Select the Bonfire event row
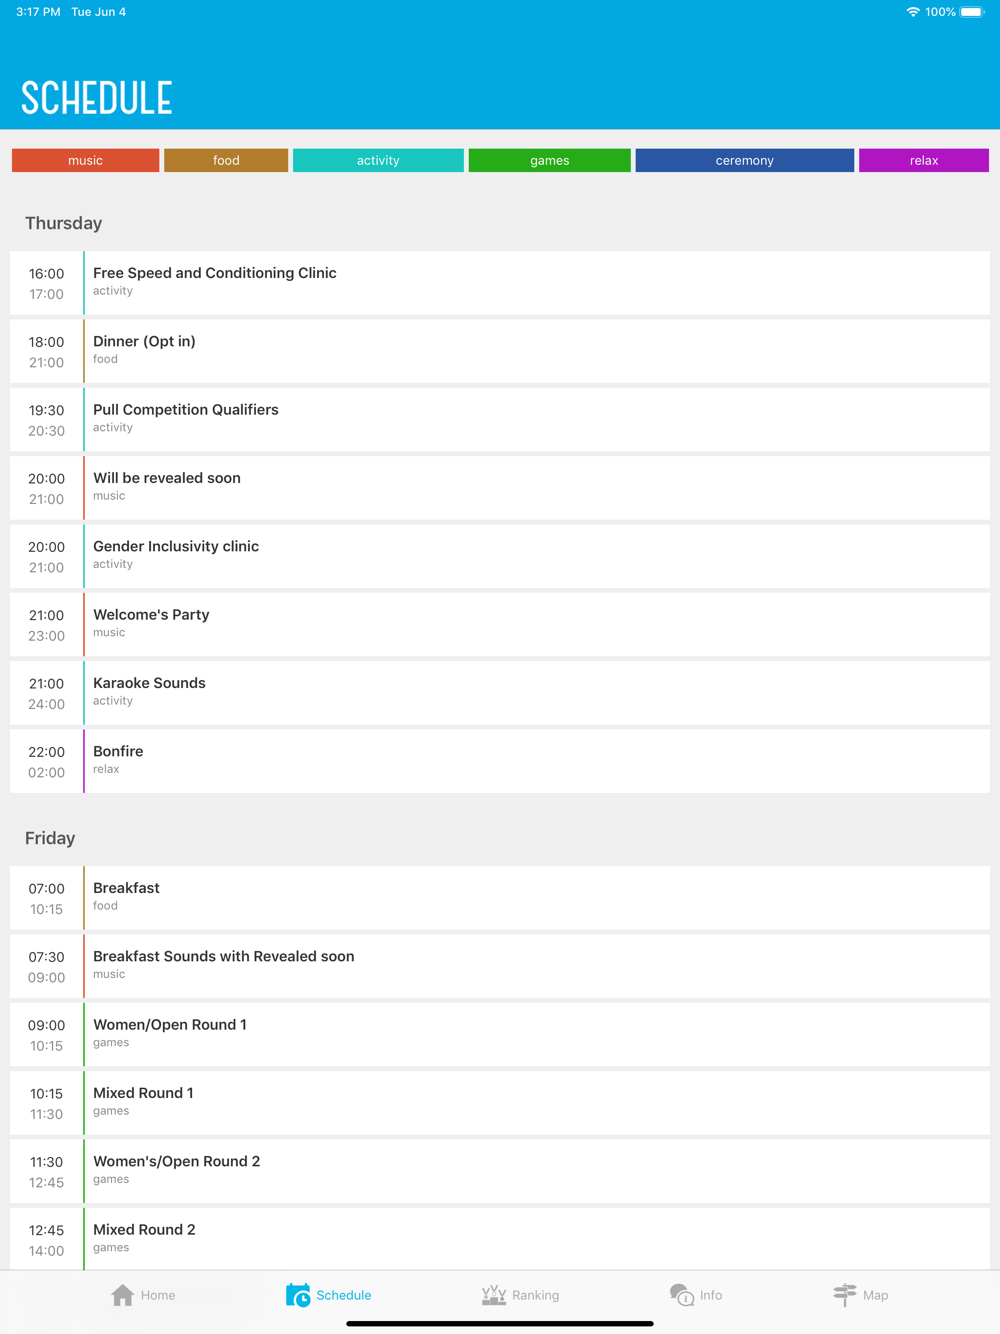 point(500,761)
